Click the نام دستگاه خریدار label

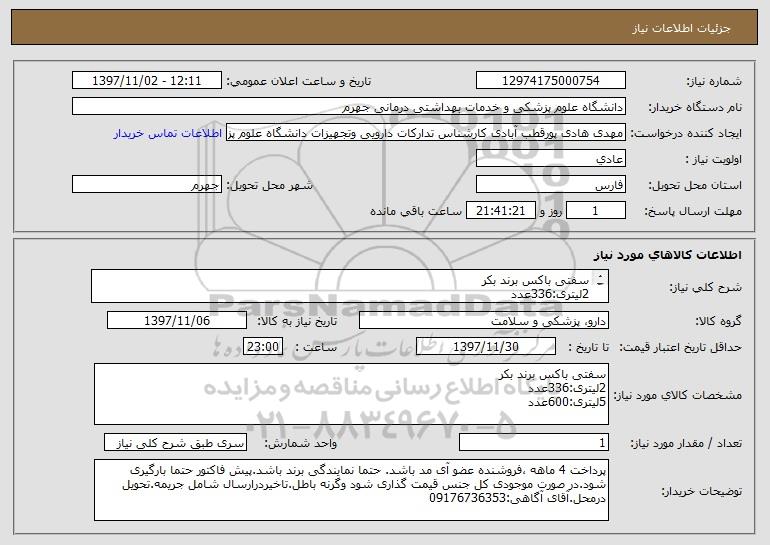695,108
